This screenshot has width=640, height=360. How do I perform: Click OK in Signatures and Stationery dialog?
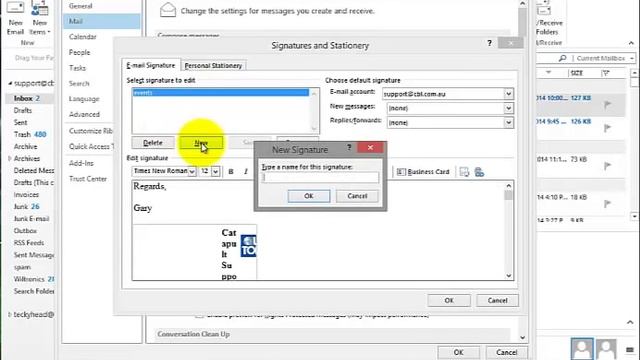click(x=449, y=300)
